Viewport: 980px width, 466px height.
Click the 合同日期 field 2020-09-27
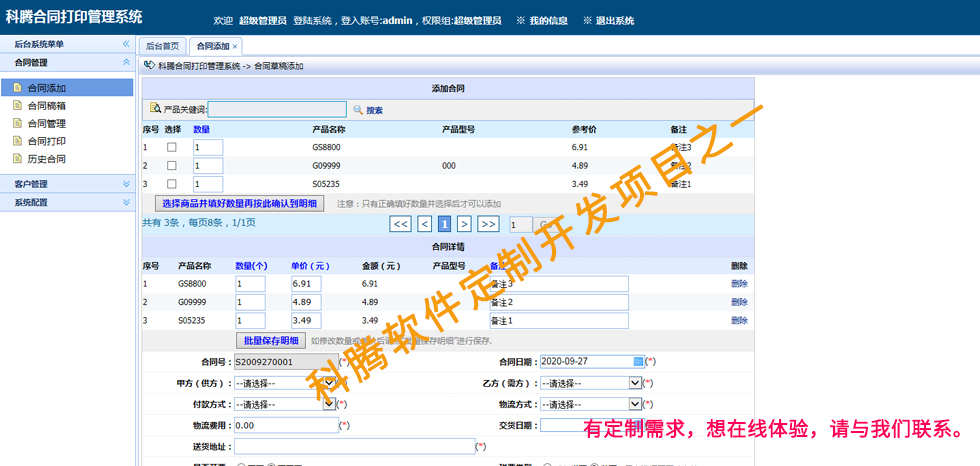pyautogui.click(x=592, y=361)
